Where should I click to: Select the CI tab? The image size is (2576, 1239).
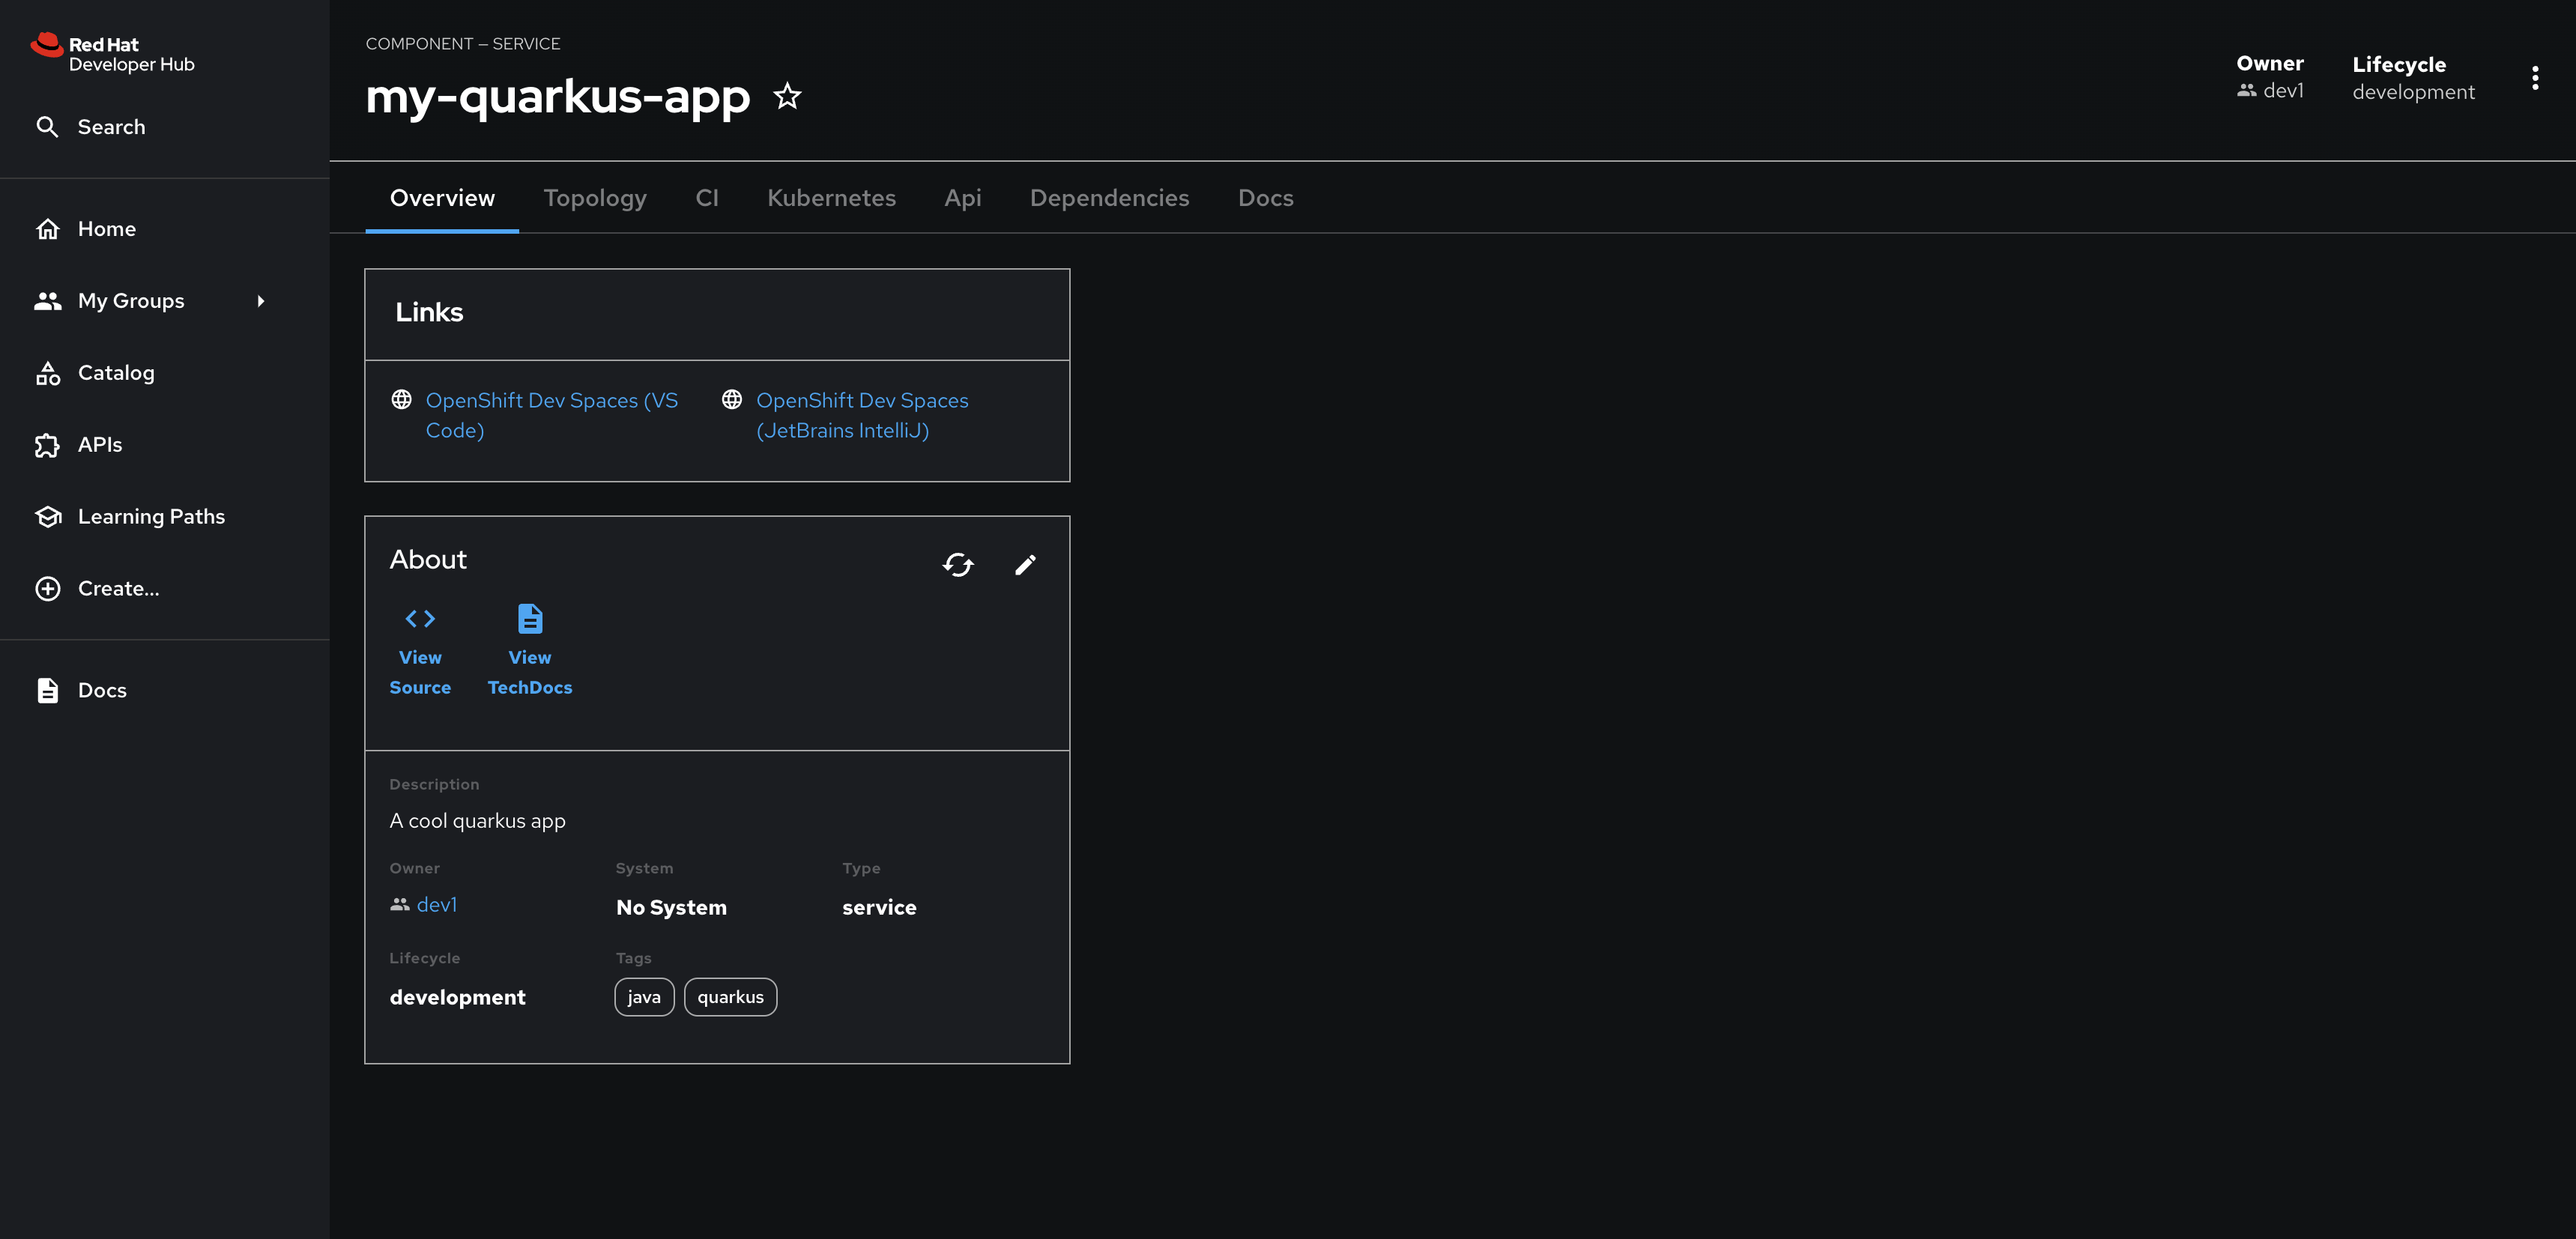coord(707,197)
